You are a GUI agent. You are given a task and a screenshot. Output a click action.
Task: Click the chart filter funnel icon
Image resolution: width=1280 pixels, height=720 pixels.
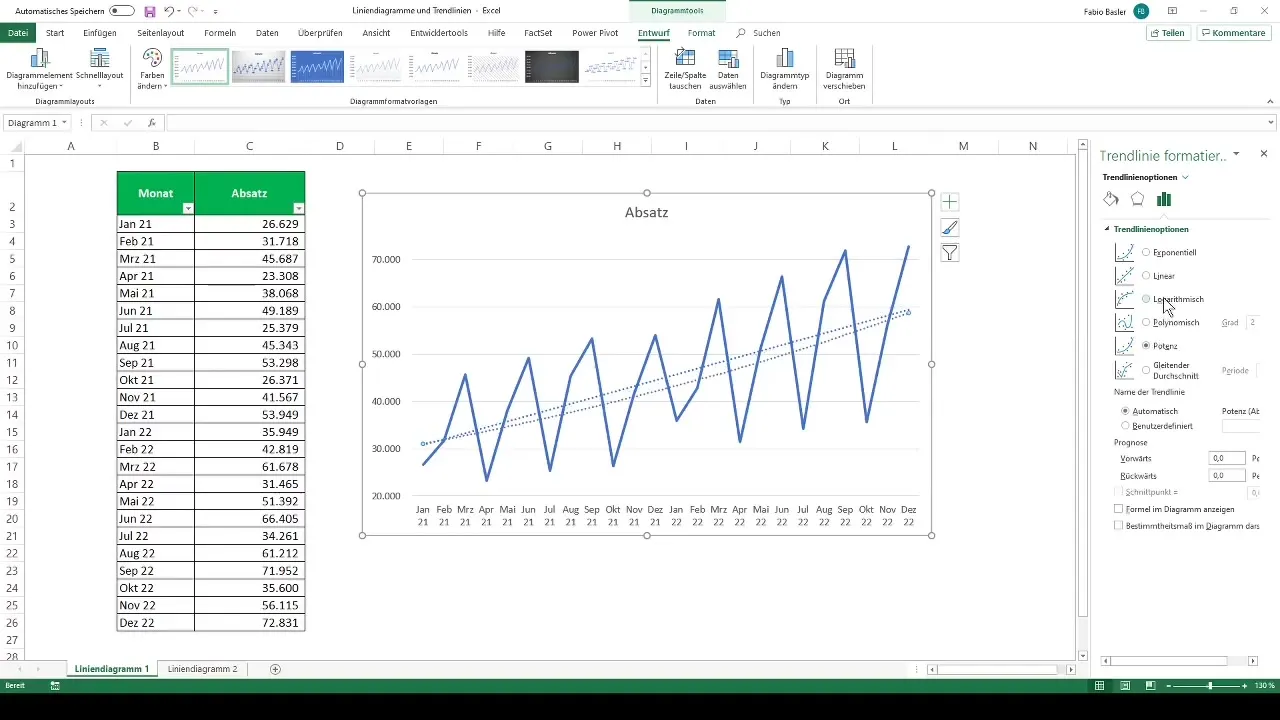(950, 254)
